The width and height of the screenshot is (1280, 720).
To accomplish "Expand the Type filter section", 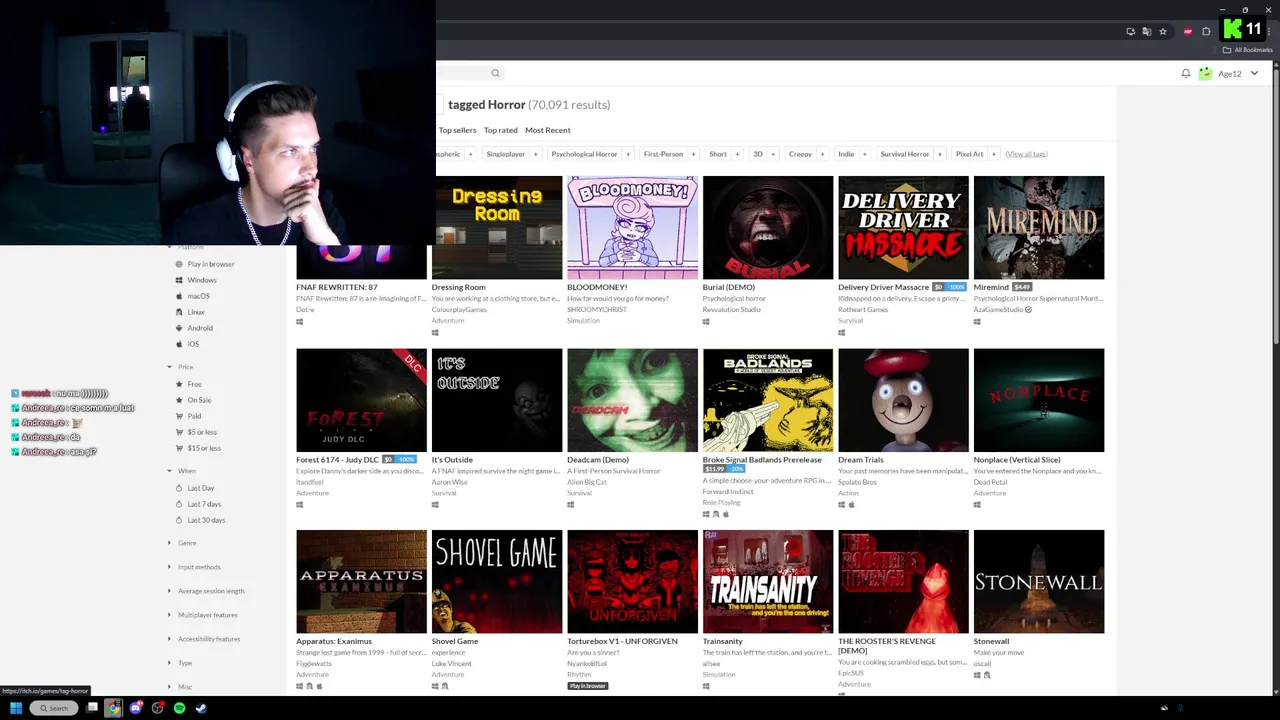I will pyautogui.click(x=180, y=663).
